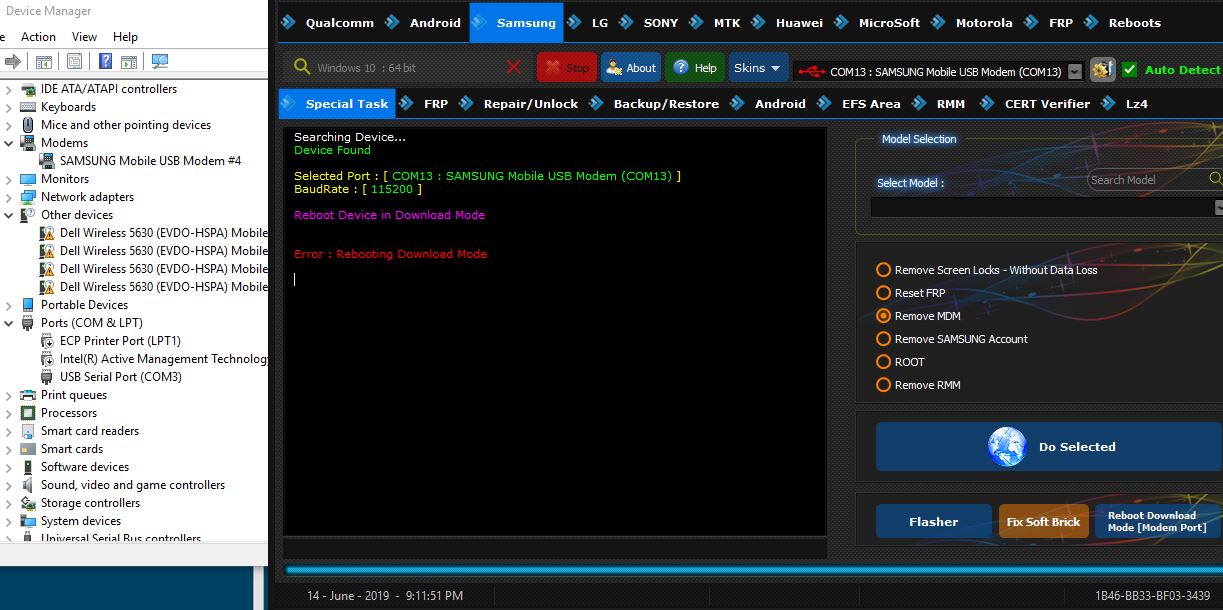Image resolution: width=1223 pixels, height=610 pixels.
Task: Click the red USB icon in port box
Action: (x=812, y=71)
